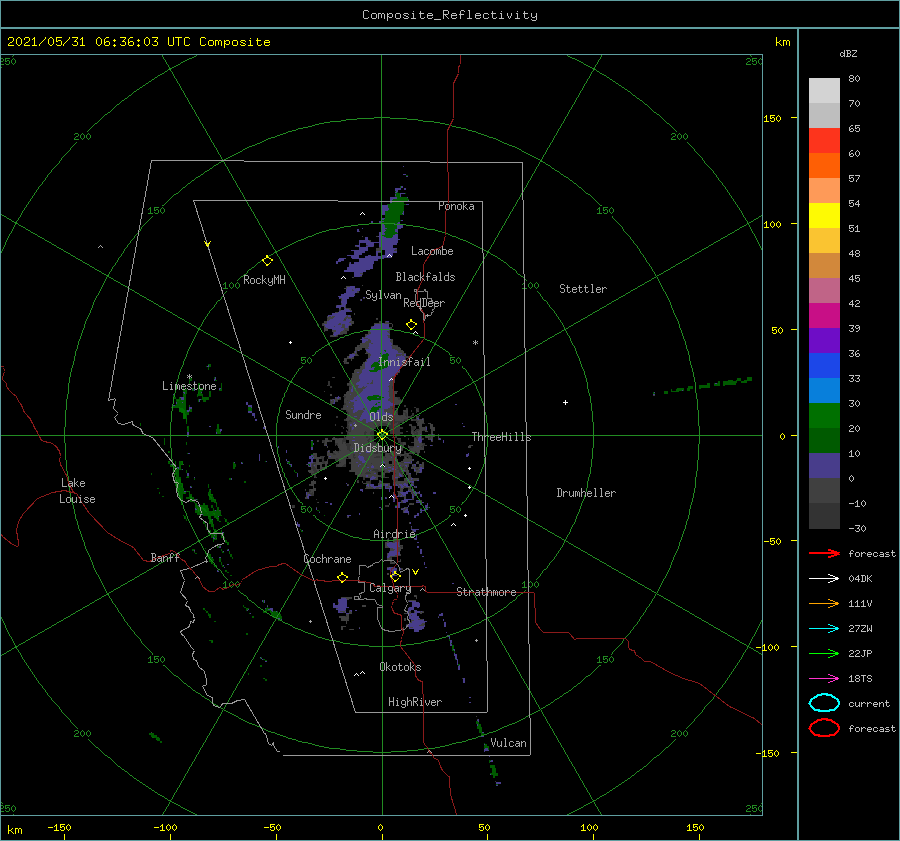Click the Didsbury town label
The width and height of the screenshot is (900, 841).
[x=378, y=448]
